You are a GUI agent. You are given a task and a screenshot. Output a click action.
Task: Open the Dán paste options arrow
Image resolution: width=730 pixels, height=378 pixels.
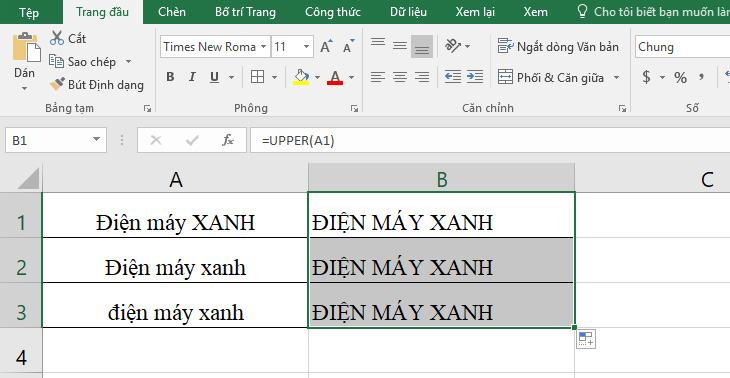[25, 88]
